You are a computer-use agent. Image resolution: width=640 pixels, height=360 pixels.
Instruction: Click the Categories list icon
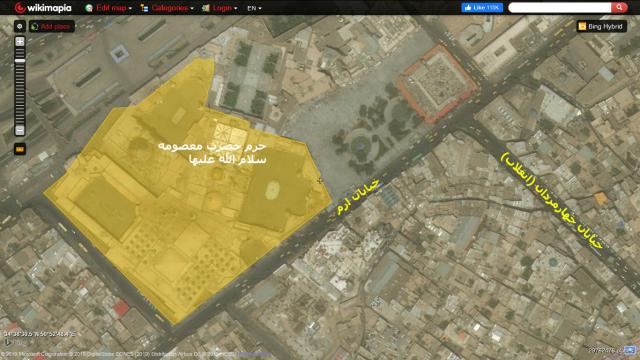coord(144,8)
